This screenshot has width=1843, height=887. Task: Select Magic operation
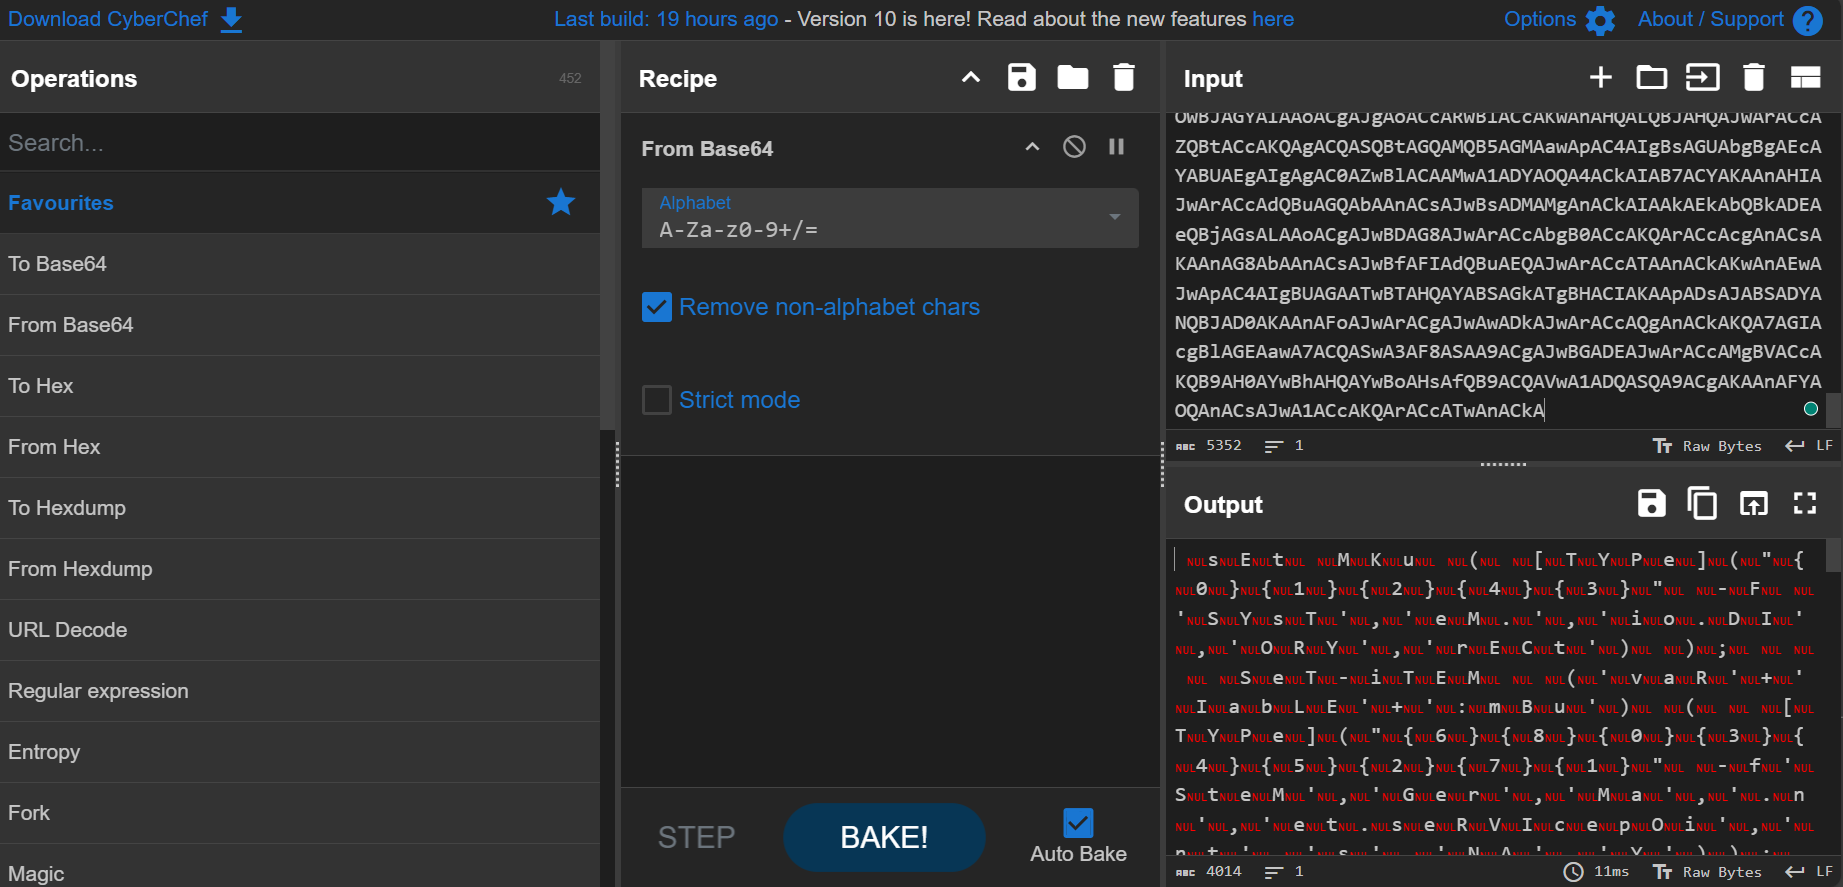pos(300,866)
